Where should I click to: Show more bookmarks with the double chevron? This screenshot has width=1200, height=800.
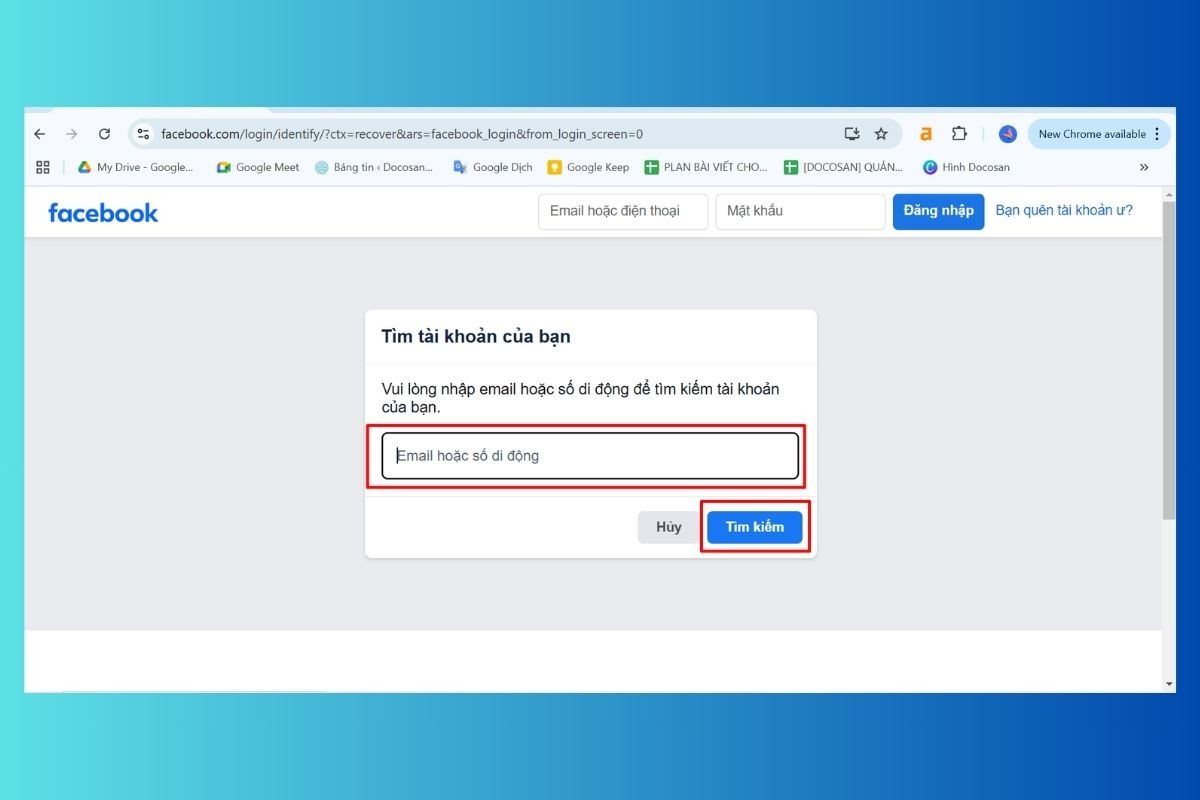[x=1144, y=167]
